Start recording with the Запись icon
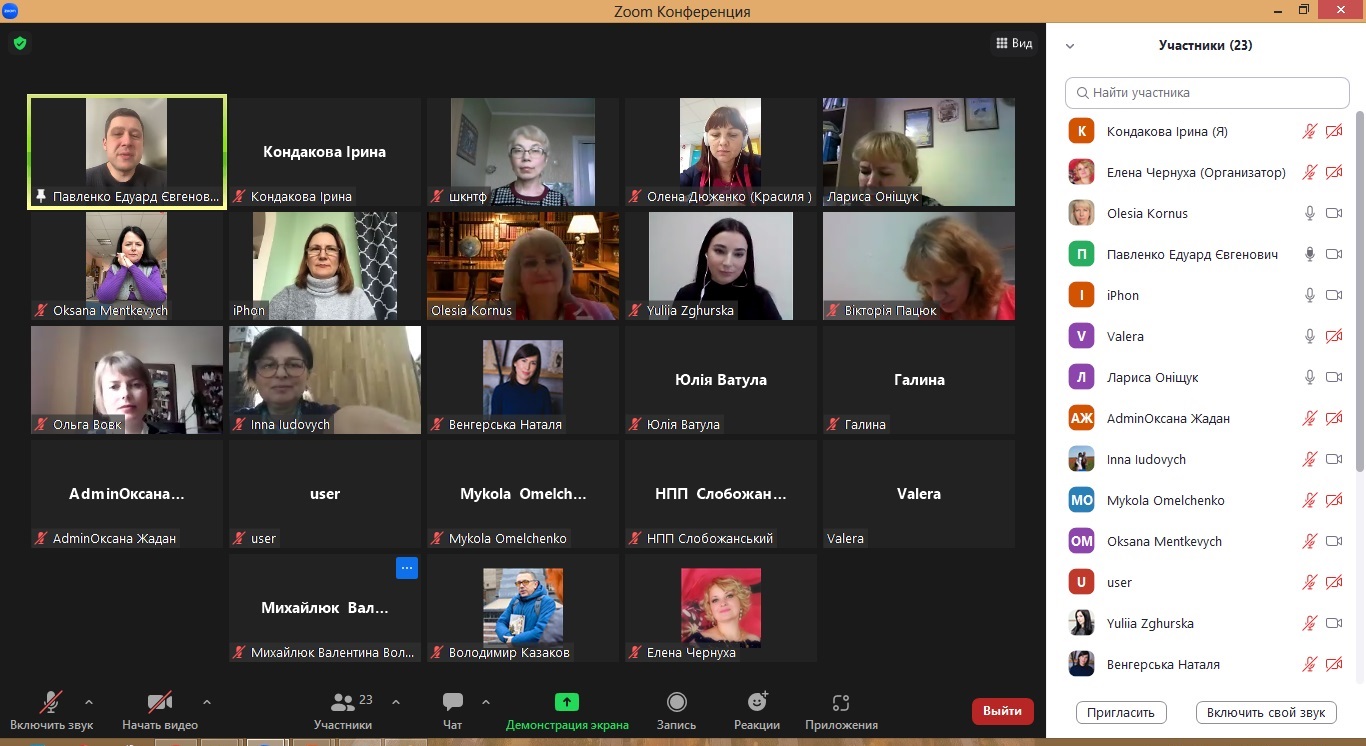Viewport: 1366px width, 746px height. [677, 703]
